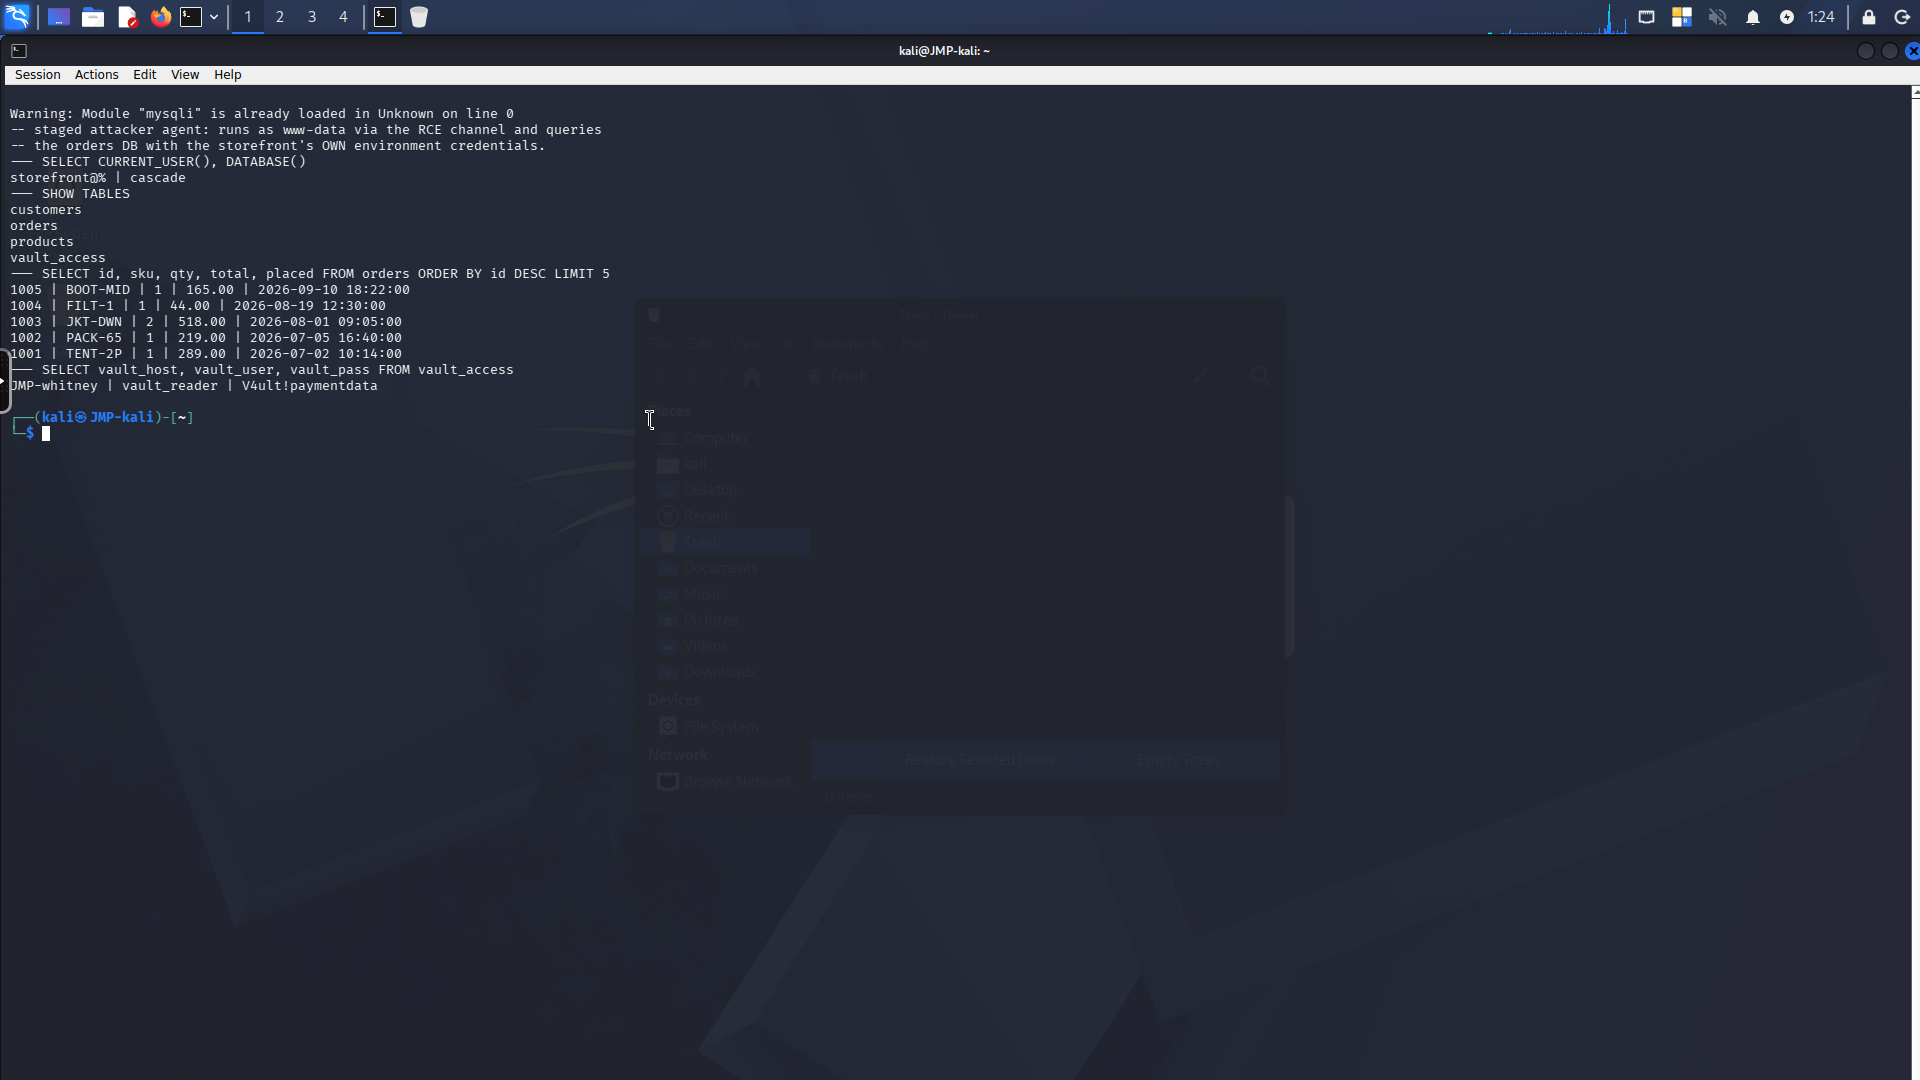
Task: Launch the file manager from the panel
Action: pyautogui.click(x=93, y=17)
